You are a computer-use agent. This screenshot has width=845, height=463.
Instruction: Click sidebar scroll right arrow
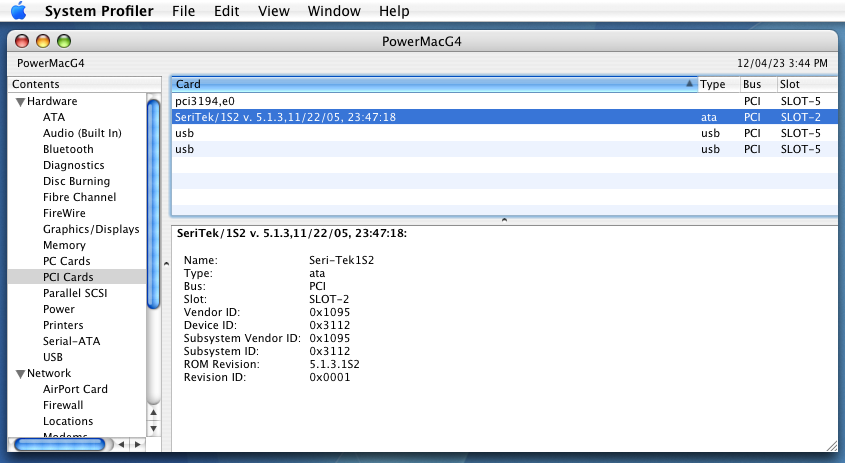138,445
